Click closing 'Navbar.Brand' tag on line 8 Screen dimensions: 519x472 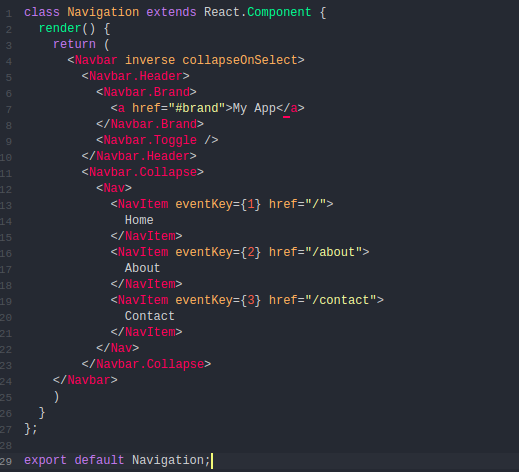coord(150,124)
